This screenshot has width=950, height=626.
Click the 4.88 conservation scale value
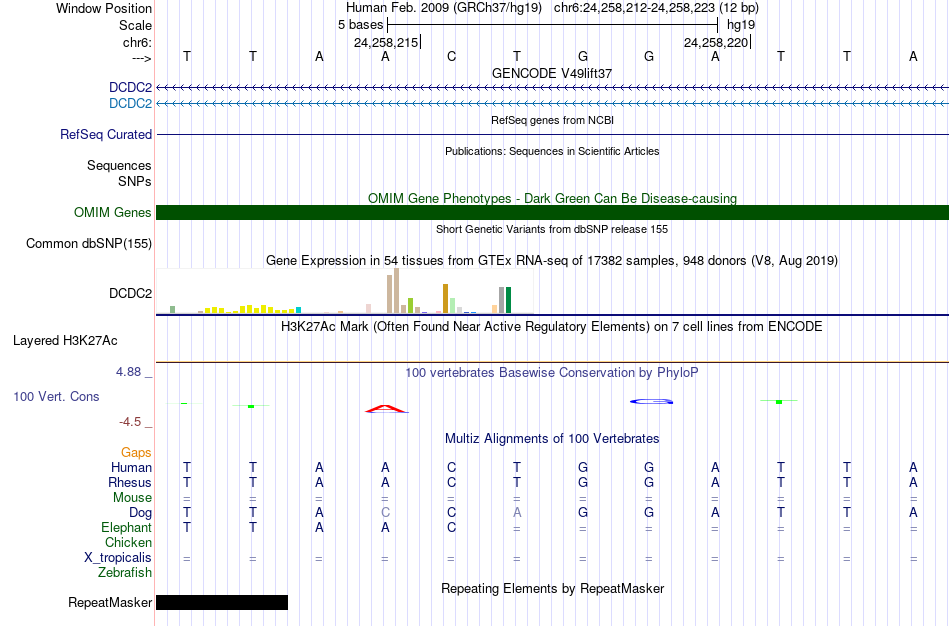(x=128, y=372)
